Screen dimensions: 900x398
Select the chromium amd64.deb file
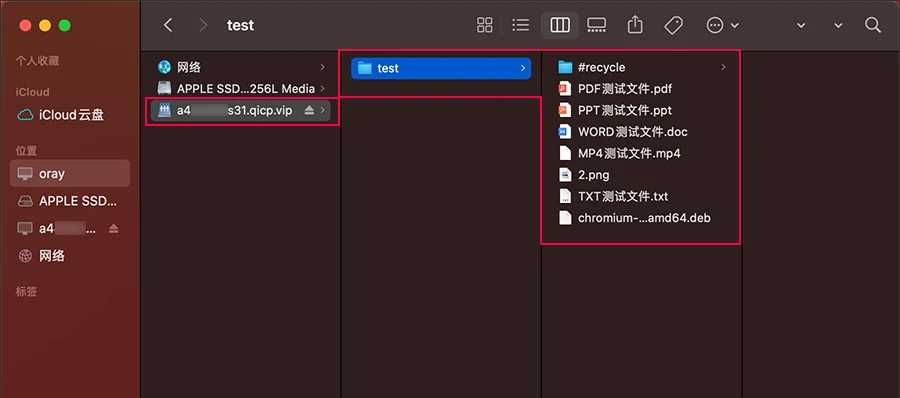(641, 218)
